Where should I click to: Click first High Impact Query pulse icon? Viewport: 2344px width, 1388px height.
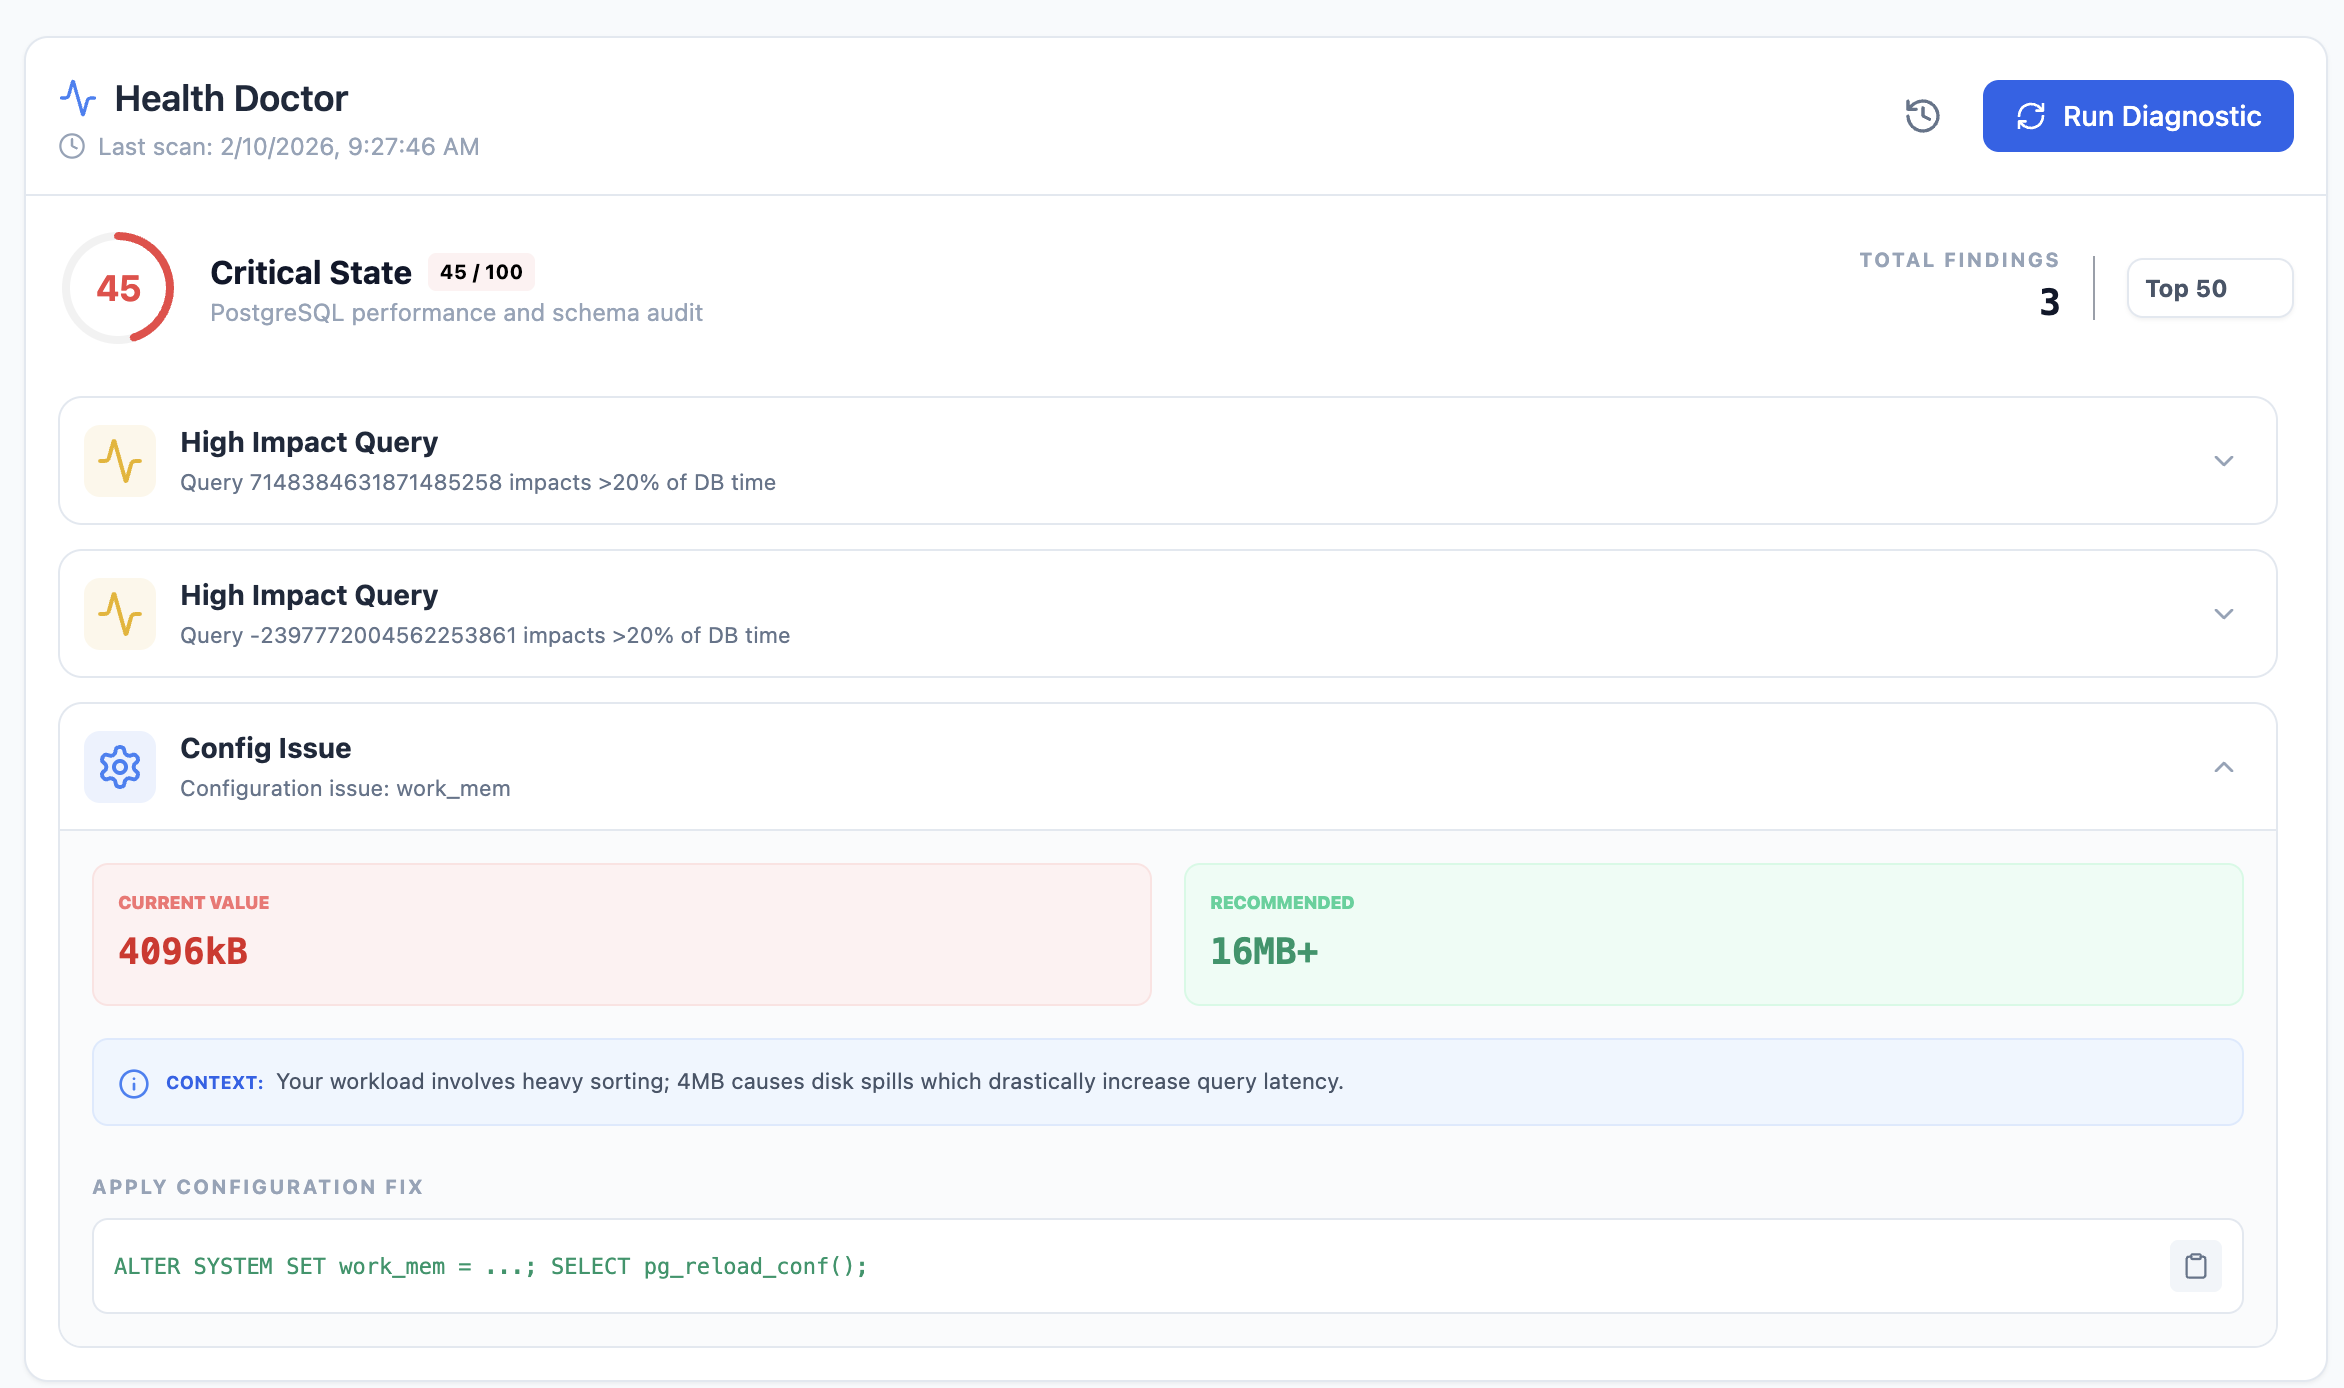pyautogui.click(x=120, y=461)
